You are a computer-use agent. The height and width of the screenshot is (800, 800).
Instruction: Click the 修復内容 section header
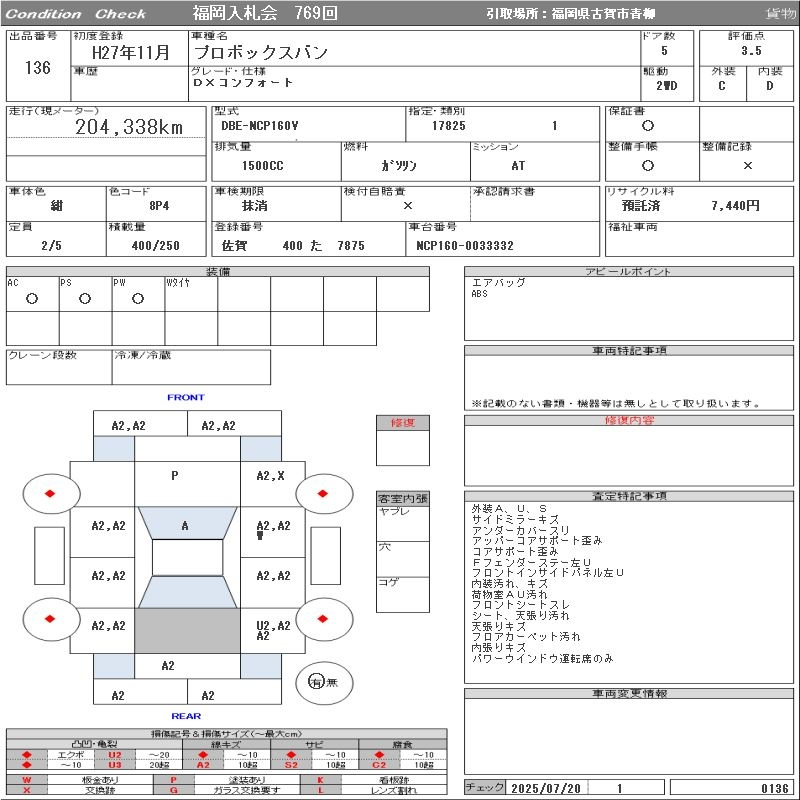point(629,420)
